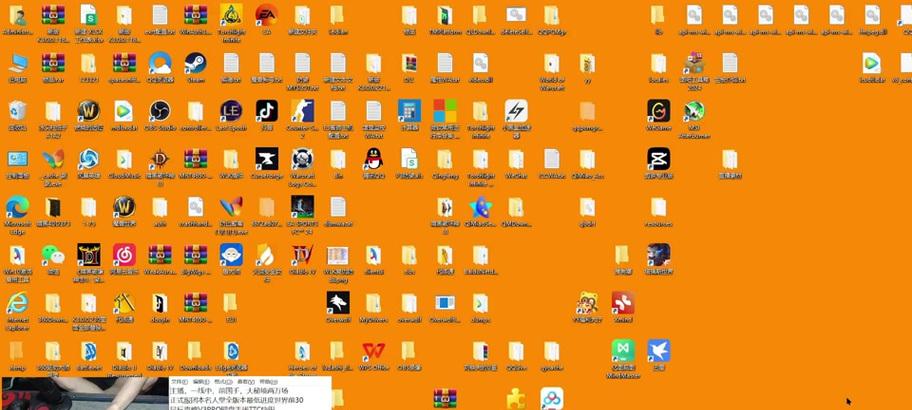This screenshot has width=912, height=410.
Task: Launch the WPS Office shortcut
Action: (x=373, y=351)
